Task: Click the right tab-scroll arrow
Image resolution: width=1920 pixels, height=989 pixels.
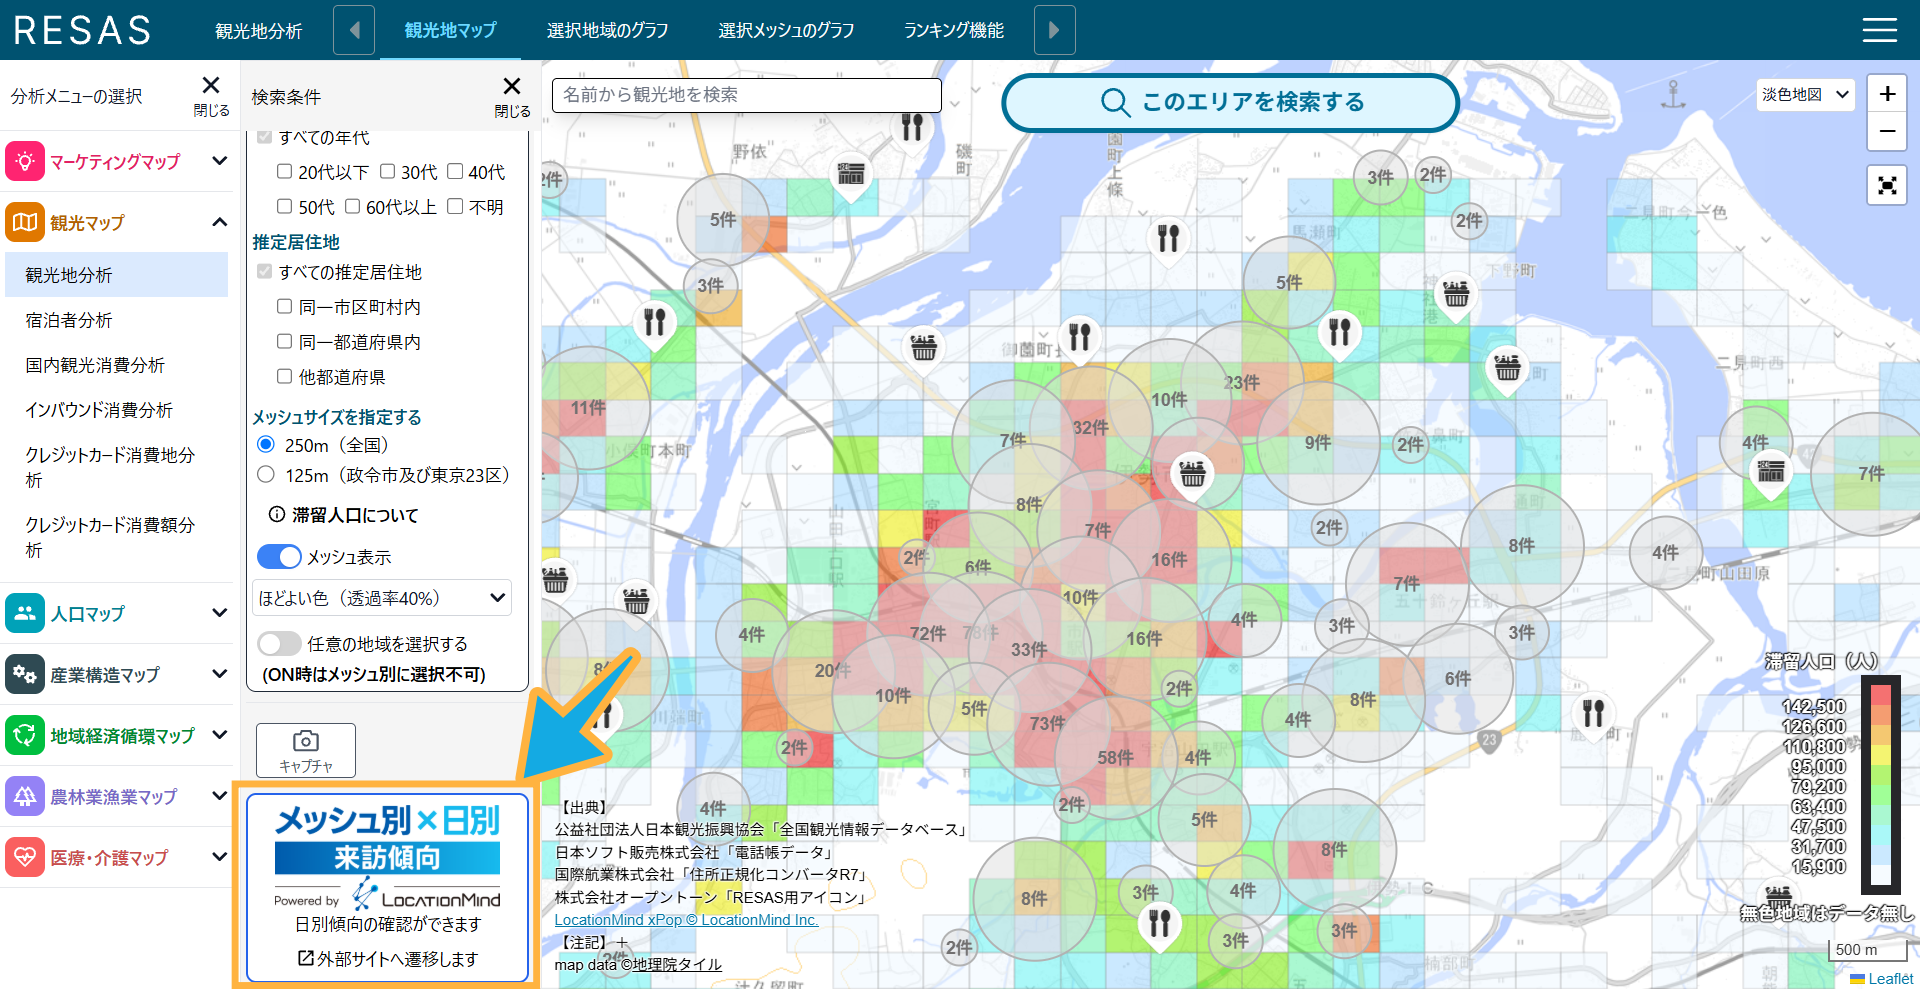Action: click(1054, 30)
